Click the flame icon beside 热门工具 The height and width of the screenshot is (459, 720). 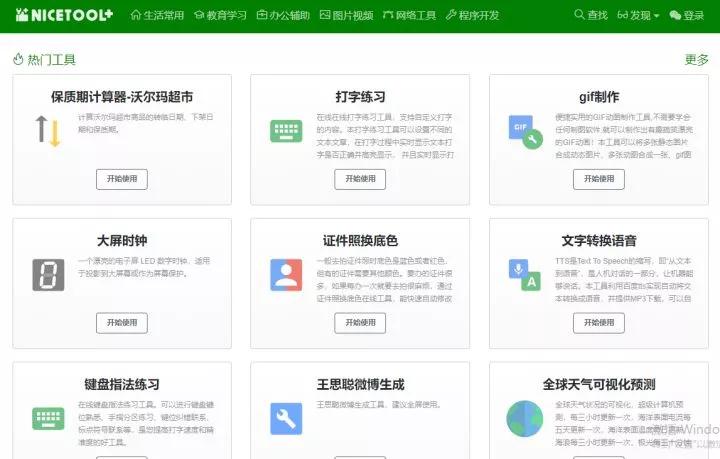[18, 59]
